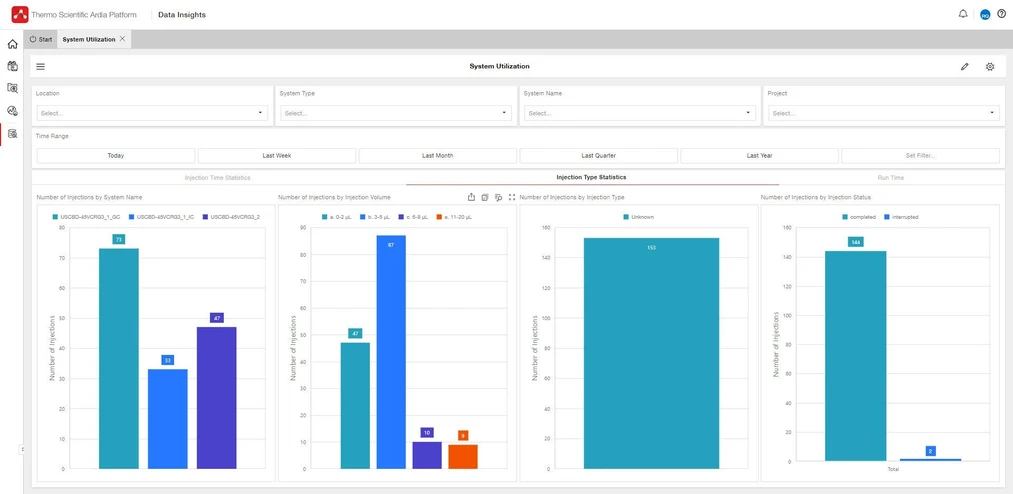
Task: Select the Last Month time range
Action: click(x=437, y=156)
